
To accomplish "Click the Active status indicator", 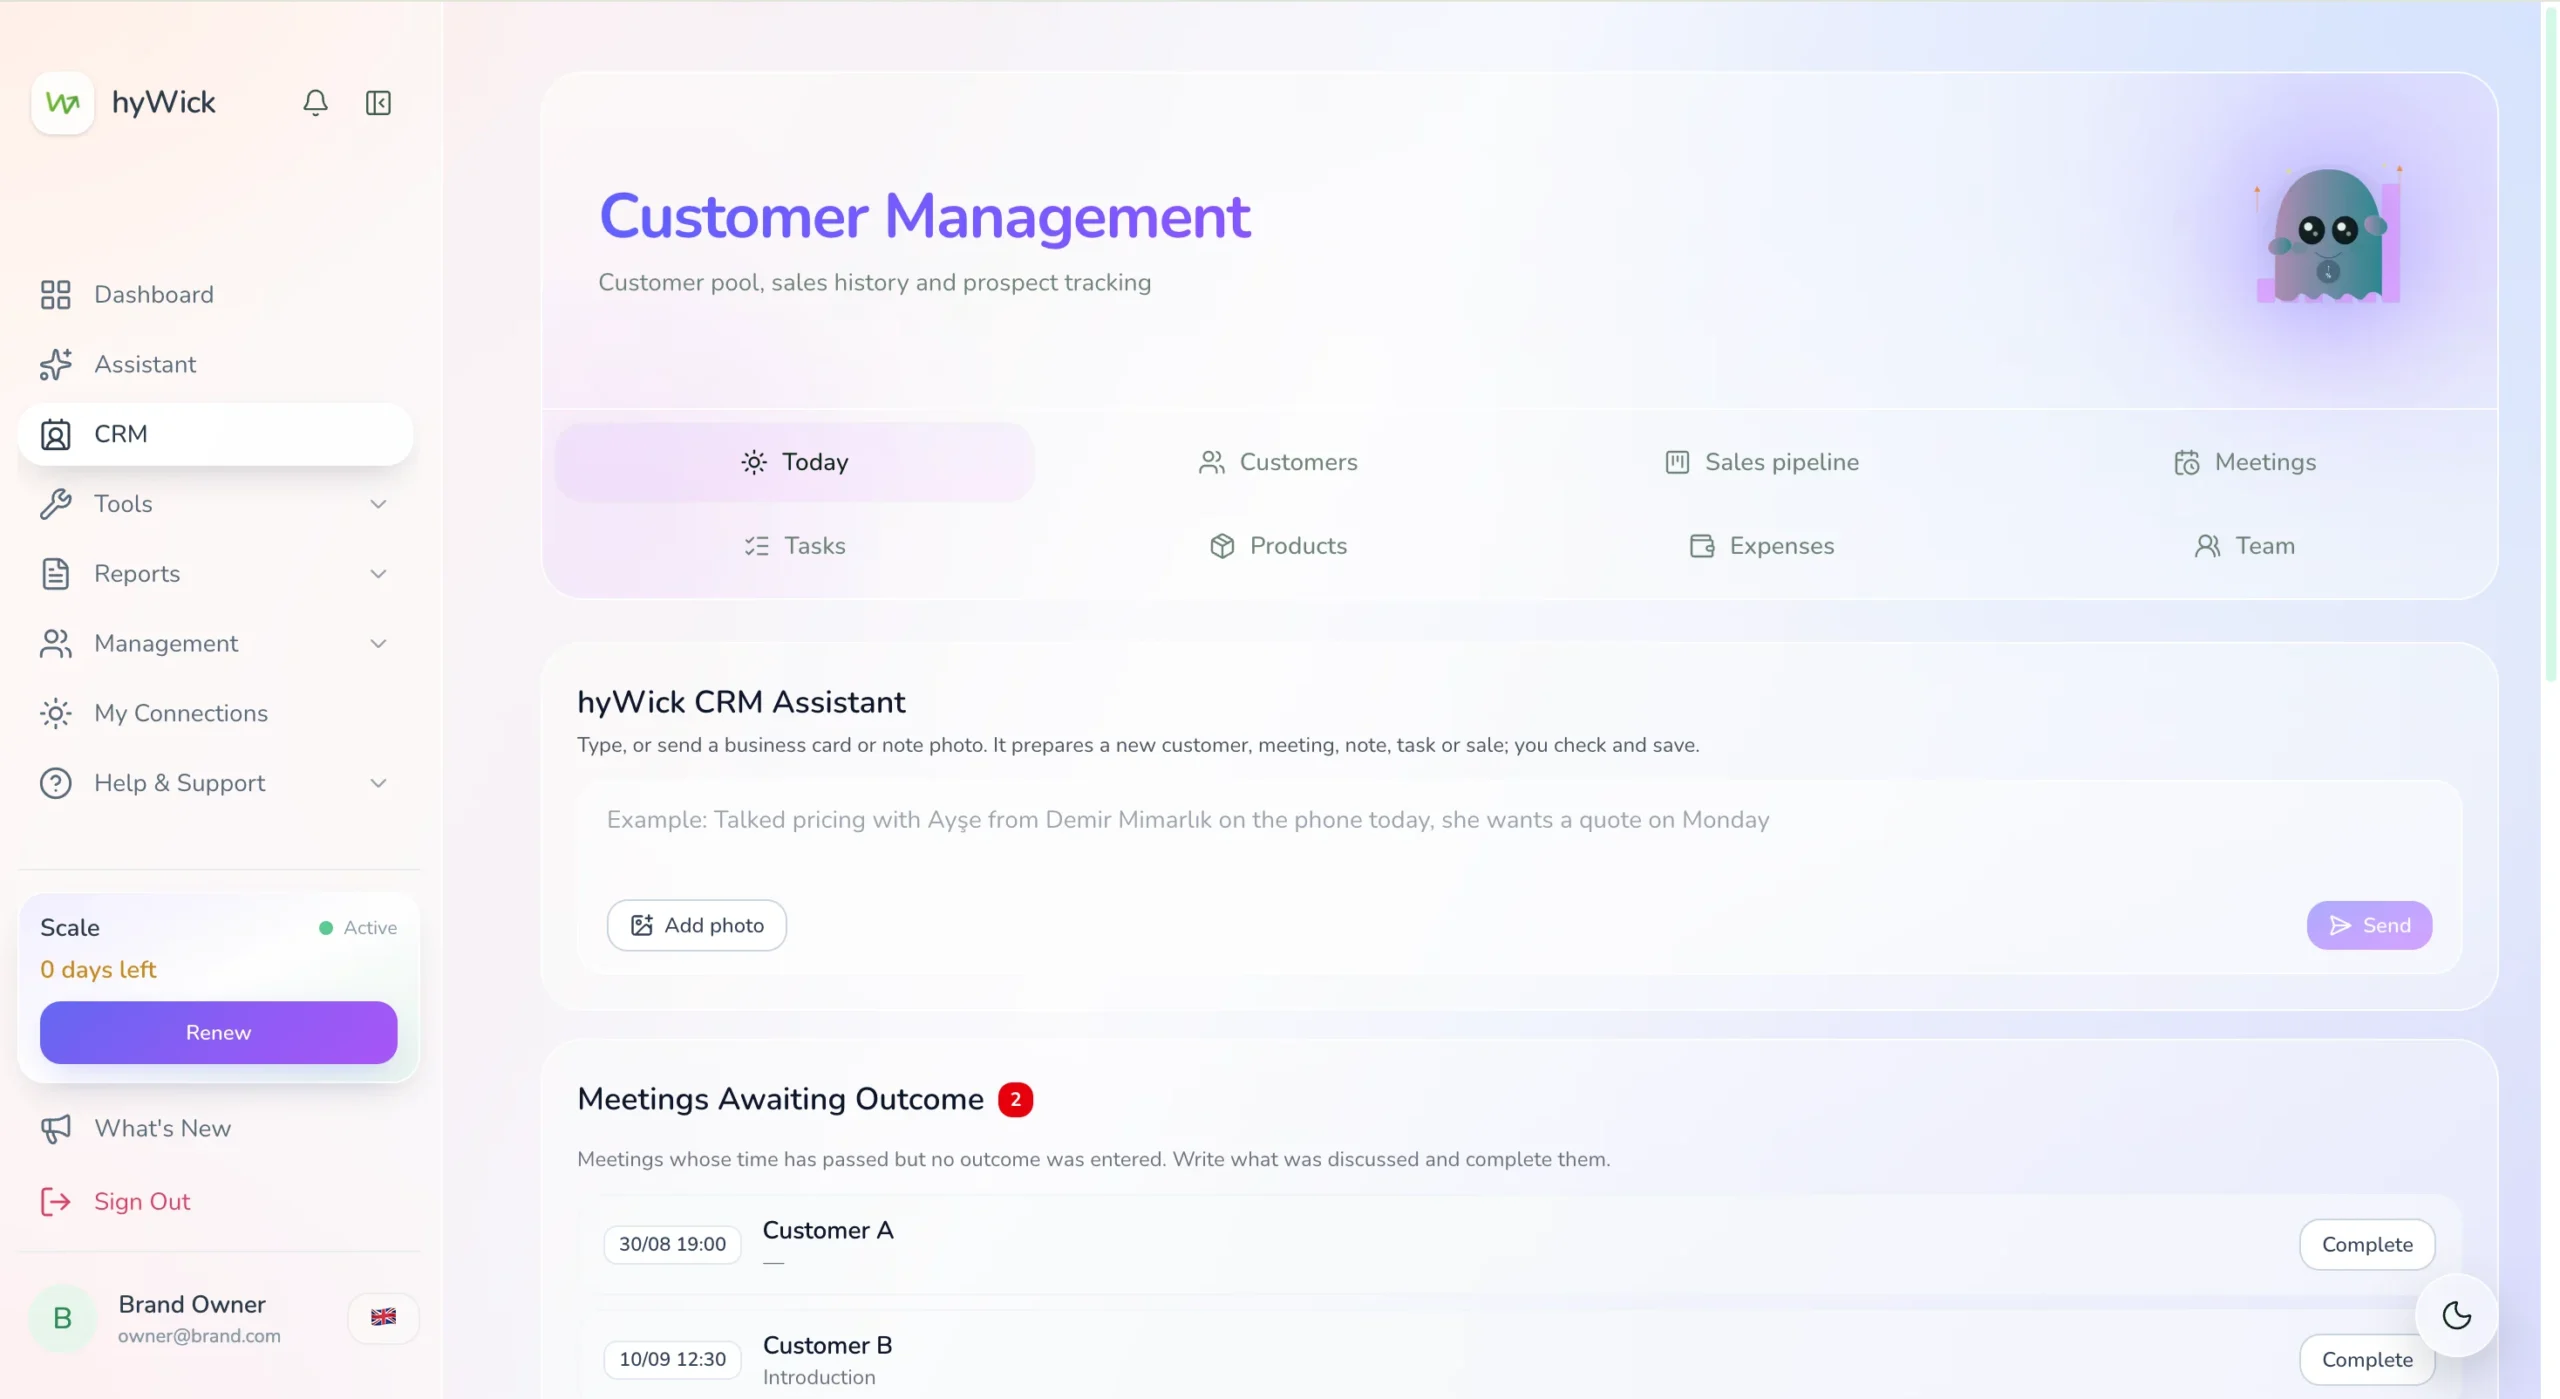I will pyautogui.click(x=357, y=928).
